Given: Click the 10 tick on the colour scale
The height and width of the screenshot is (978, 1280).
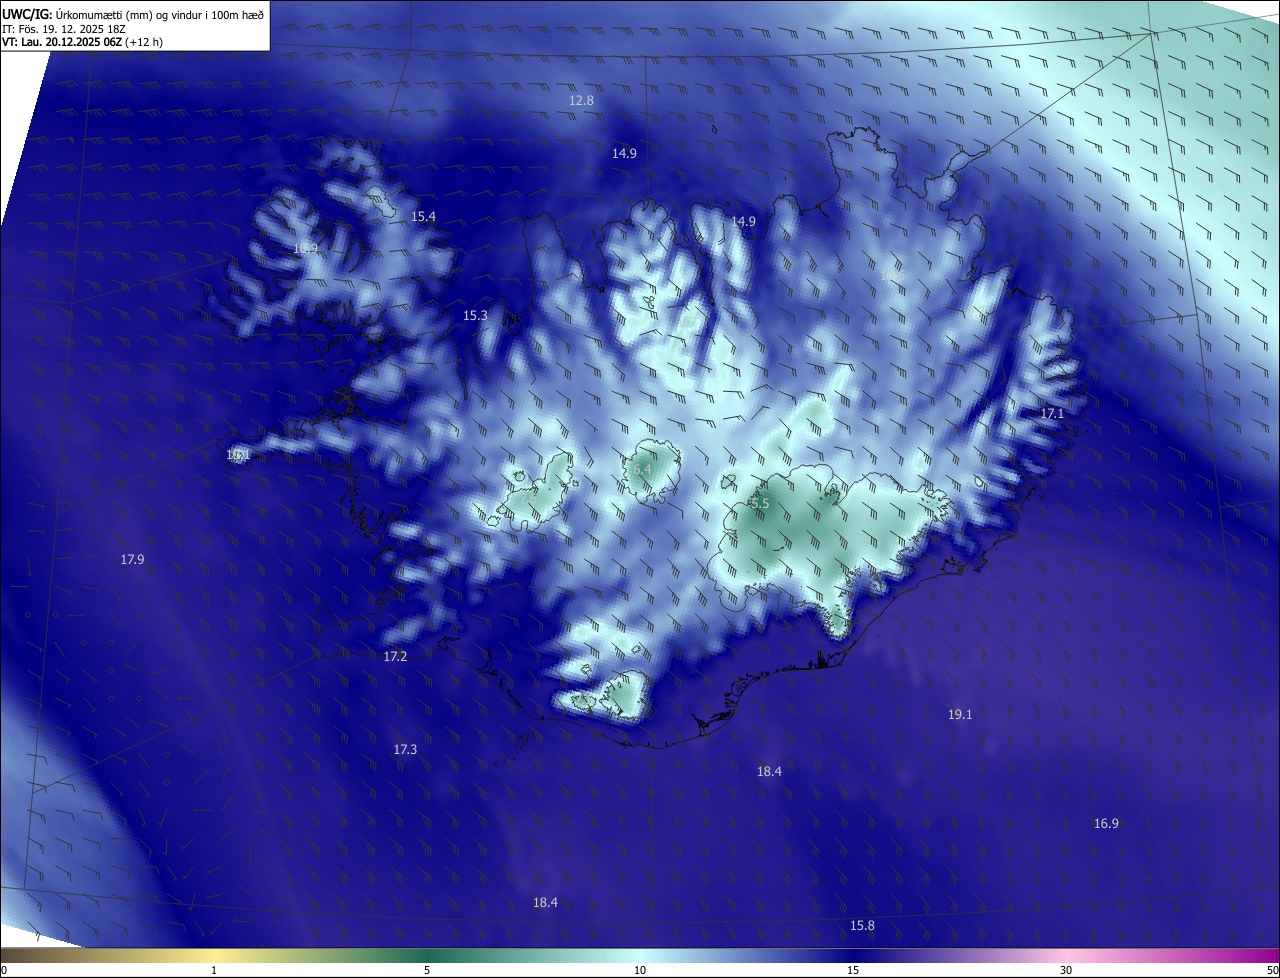Looking at the screenshot, I should pyautogui.click(x=640, y=971).
